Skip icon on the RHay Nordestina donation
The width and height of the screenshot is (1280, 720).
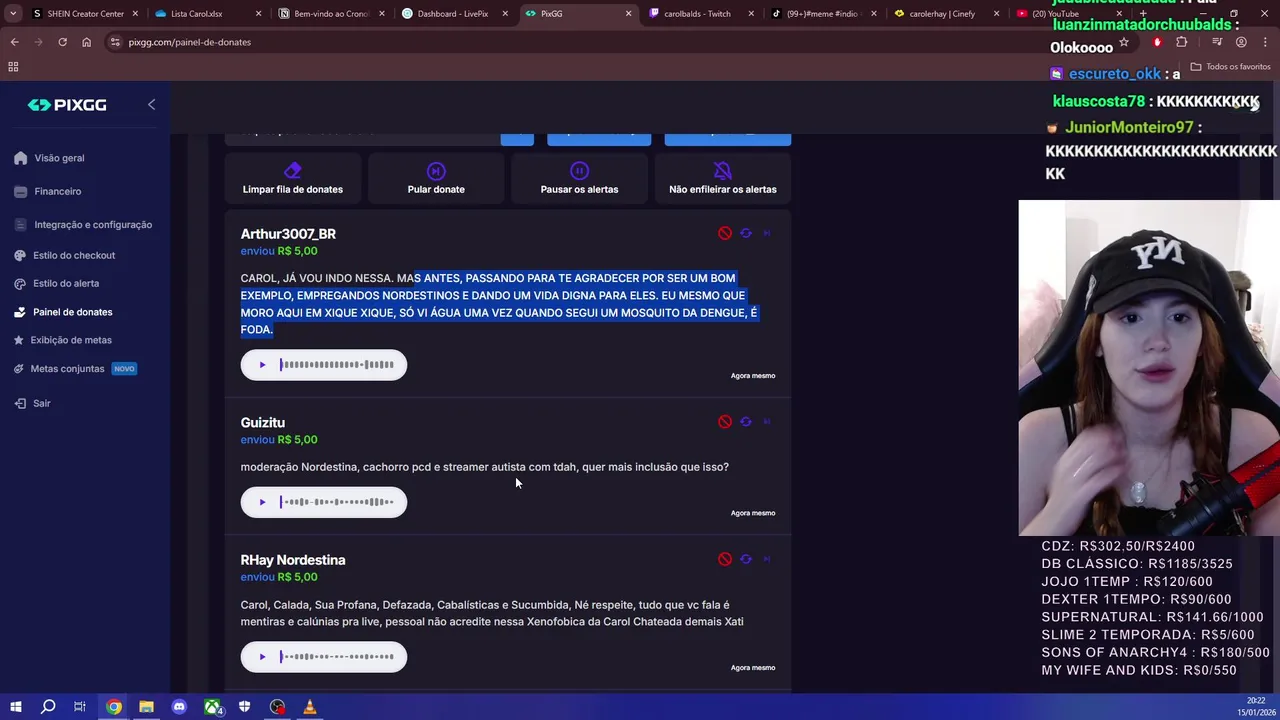(767, 559)
